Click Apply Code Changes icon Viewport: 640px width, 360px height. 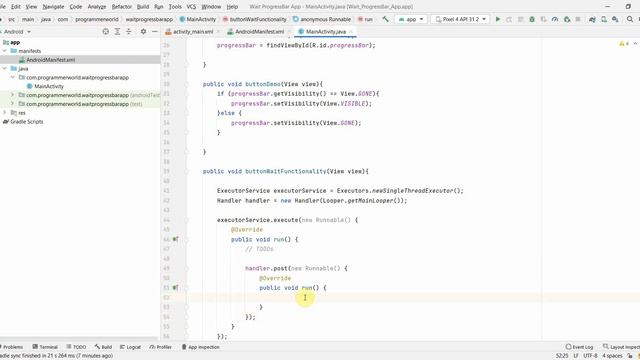[520, 19]
